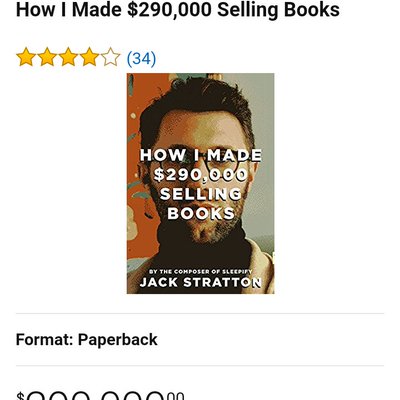Click the Format: label
Viewport: 400px width, 400px height.
45,340
